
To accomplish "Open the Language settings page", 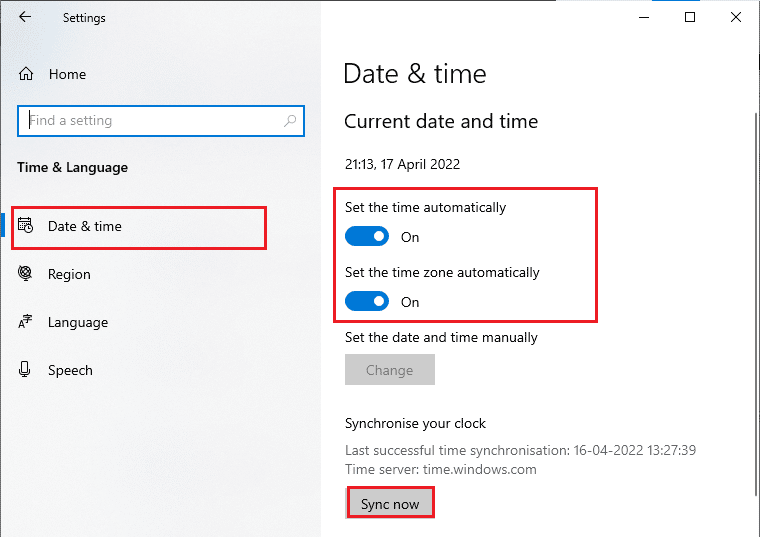I will pyautogui.click(x=78, y=322).
